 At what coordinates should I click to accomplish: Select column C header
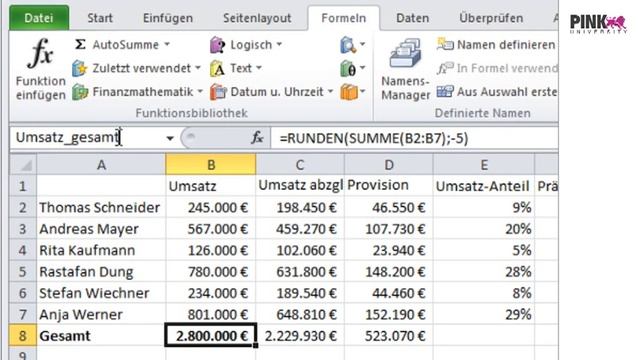pos(300,165)
